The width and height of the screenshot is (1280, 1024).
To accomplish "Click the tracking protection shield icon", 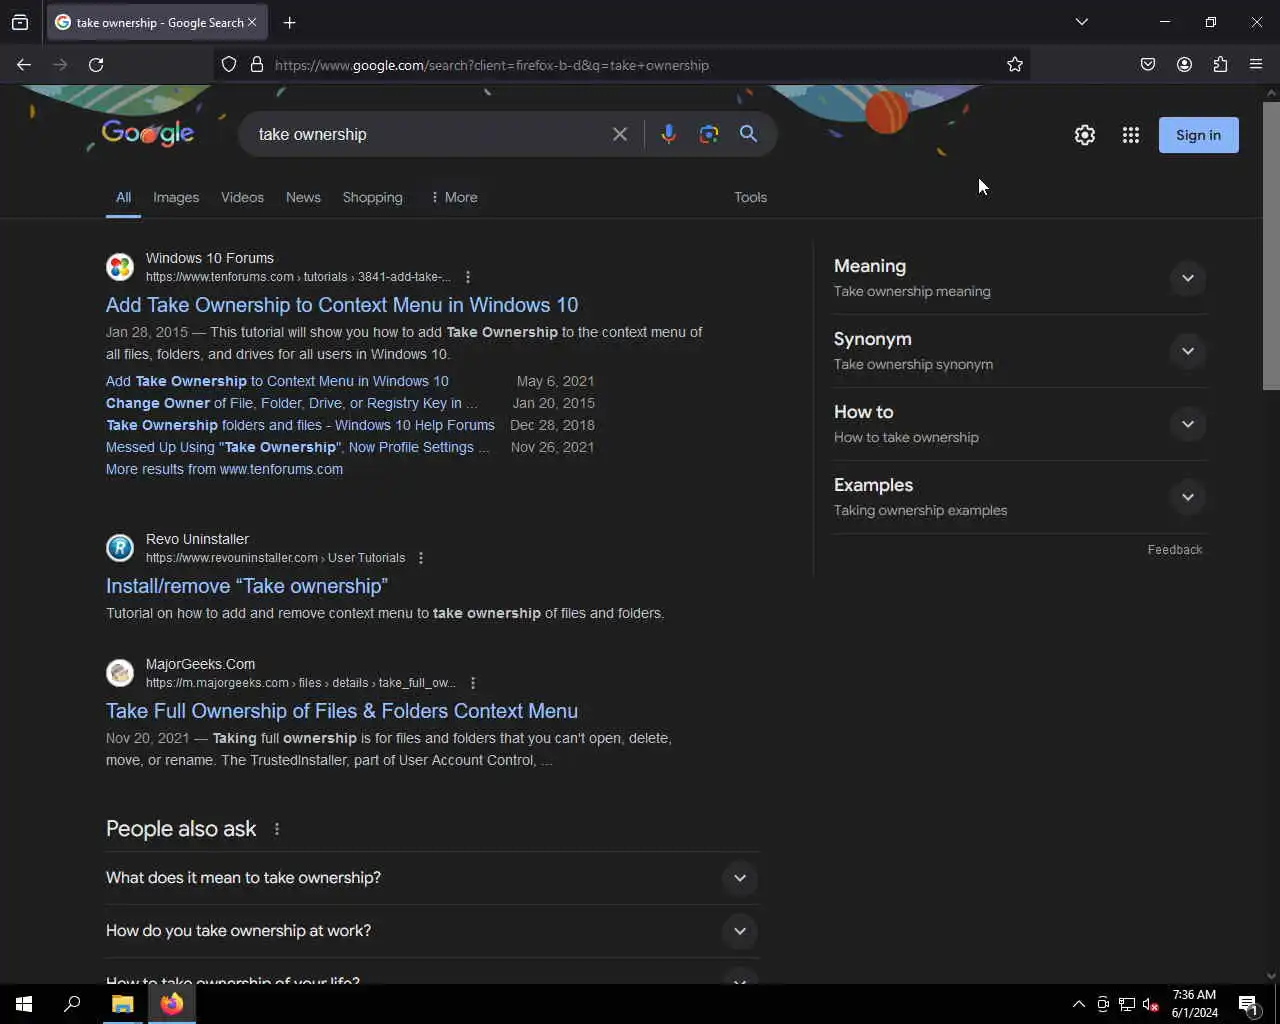I will click(229, 65).
